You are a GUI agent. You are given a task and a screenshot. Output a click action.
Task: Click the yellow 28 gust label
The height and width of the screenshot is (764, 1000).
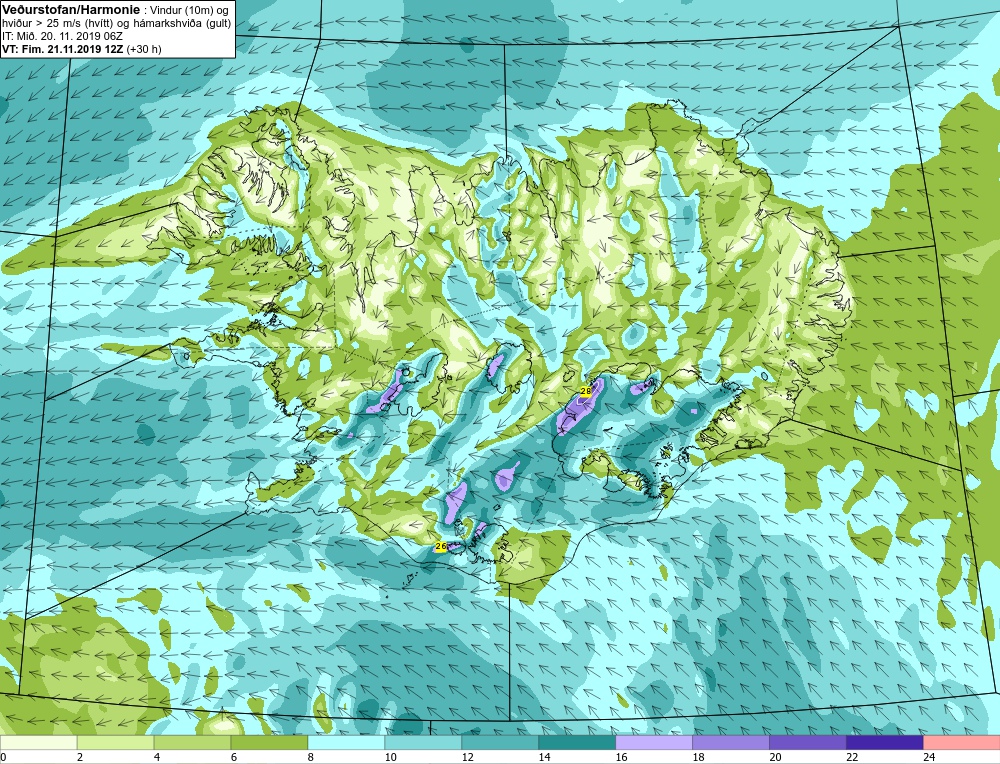(585, 390)
